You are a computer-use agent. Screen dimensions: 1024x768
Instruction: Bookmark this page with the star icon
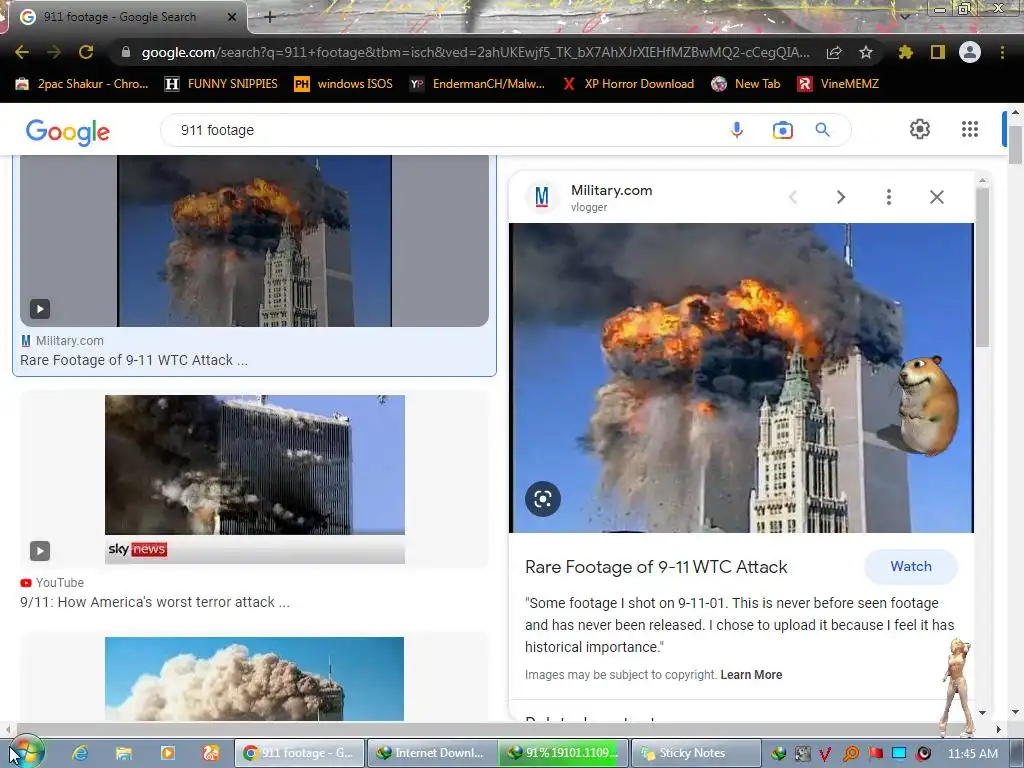866,52
